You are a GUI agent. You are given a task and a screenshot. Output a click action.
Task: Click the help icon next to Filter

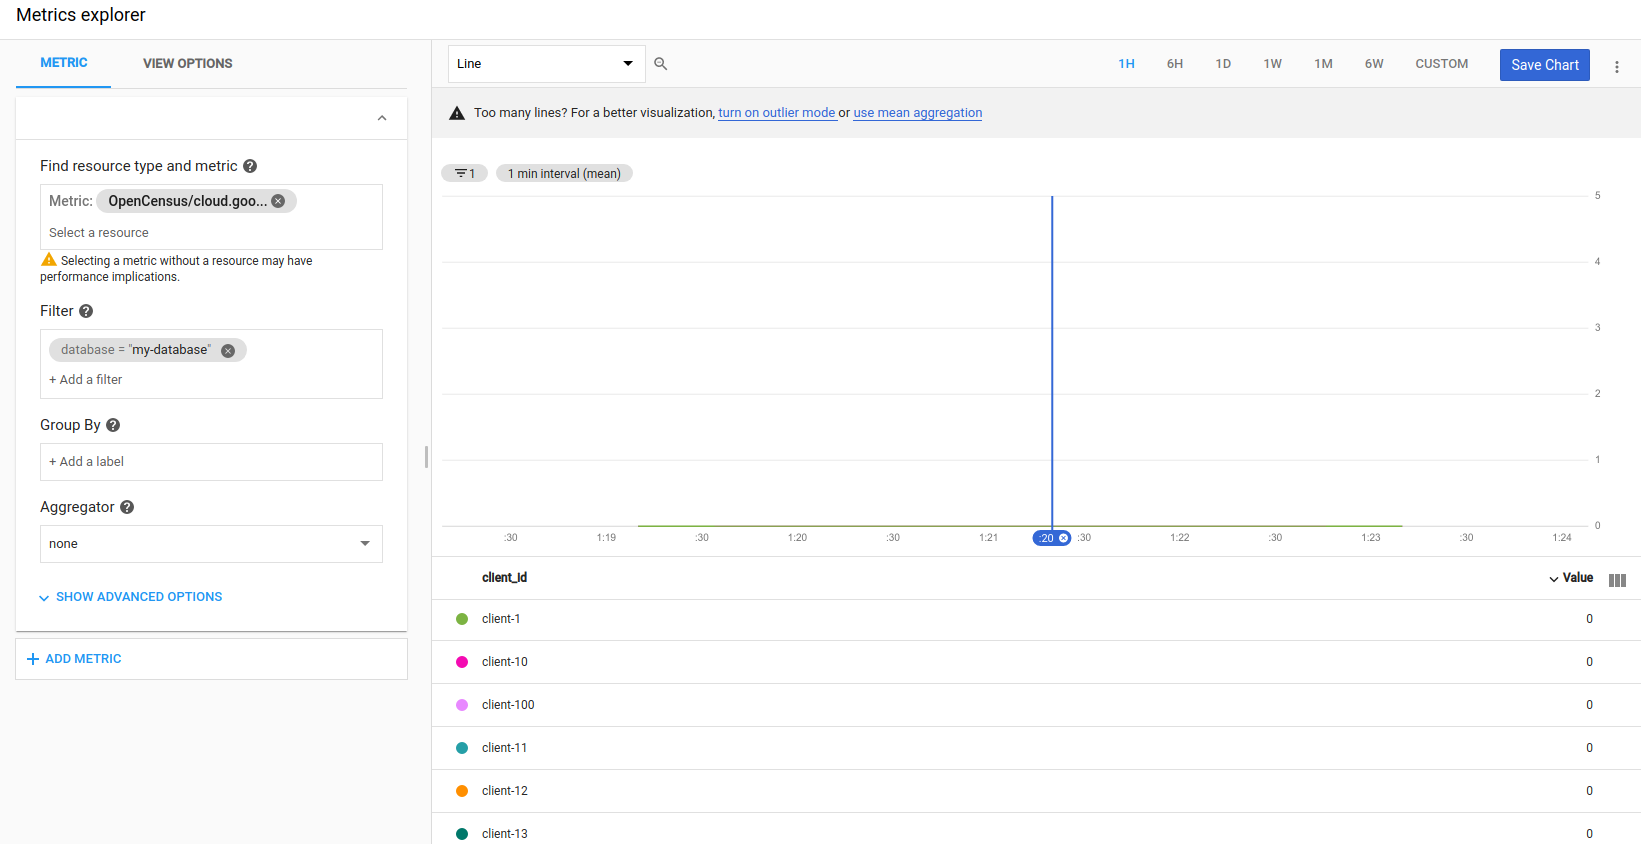pyautogui.click(x=86, y=311)
